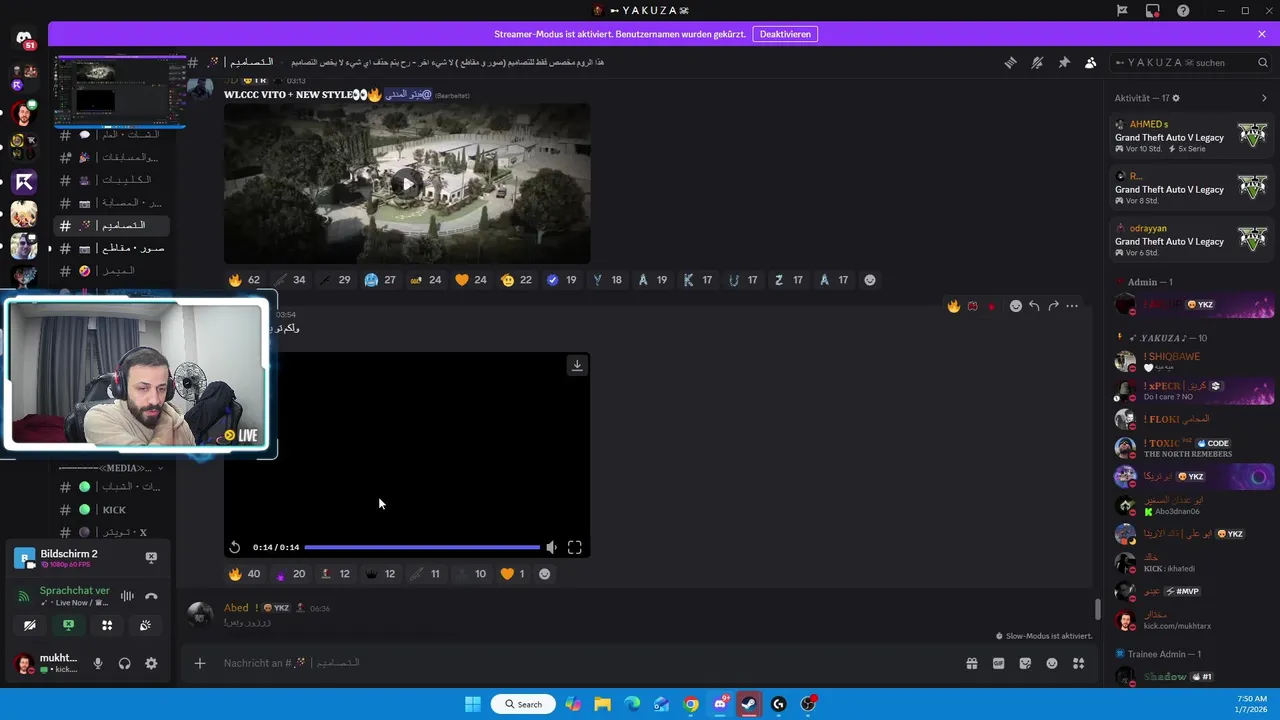Dismiss the purple Streamer-Modus banner
The width and height of the screenshot is (1280, 720).
(1262, 34)
